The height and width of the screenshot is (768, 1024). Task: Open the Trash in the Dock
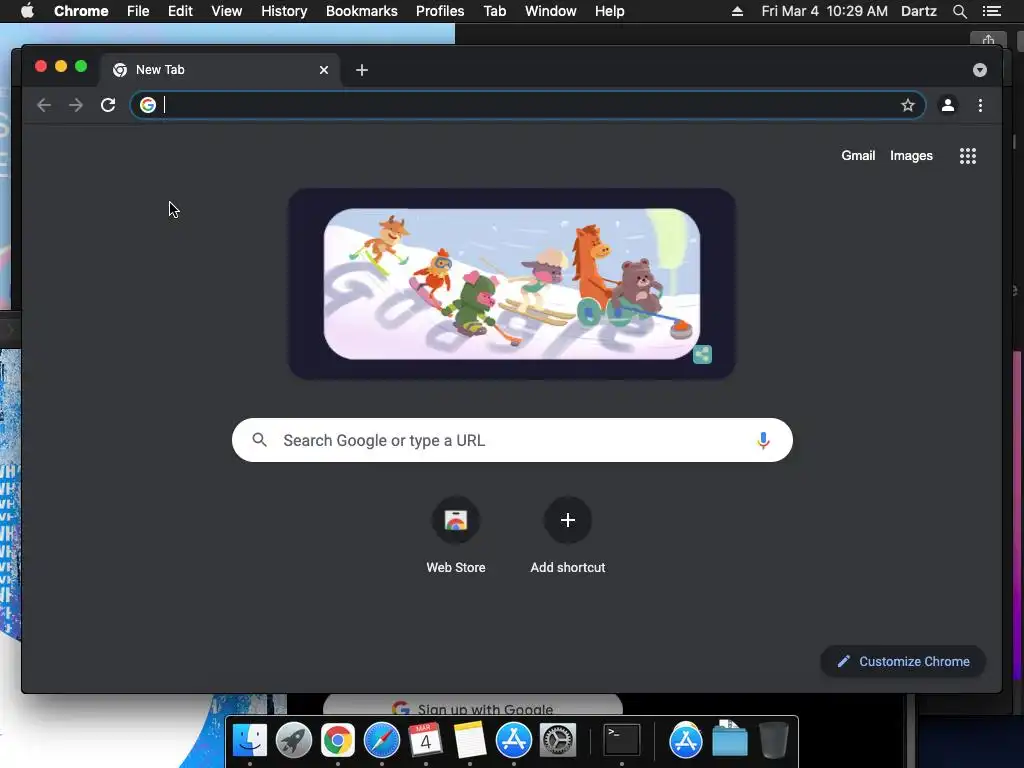(x=773, y=740)
